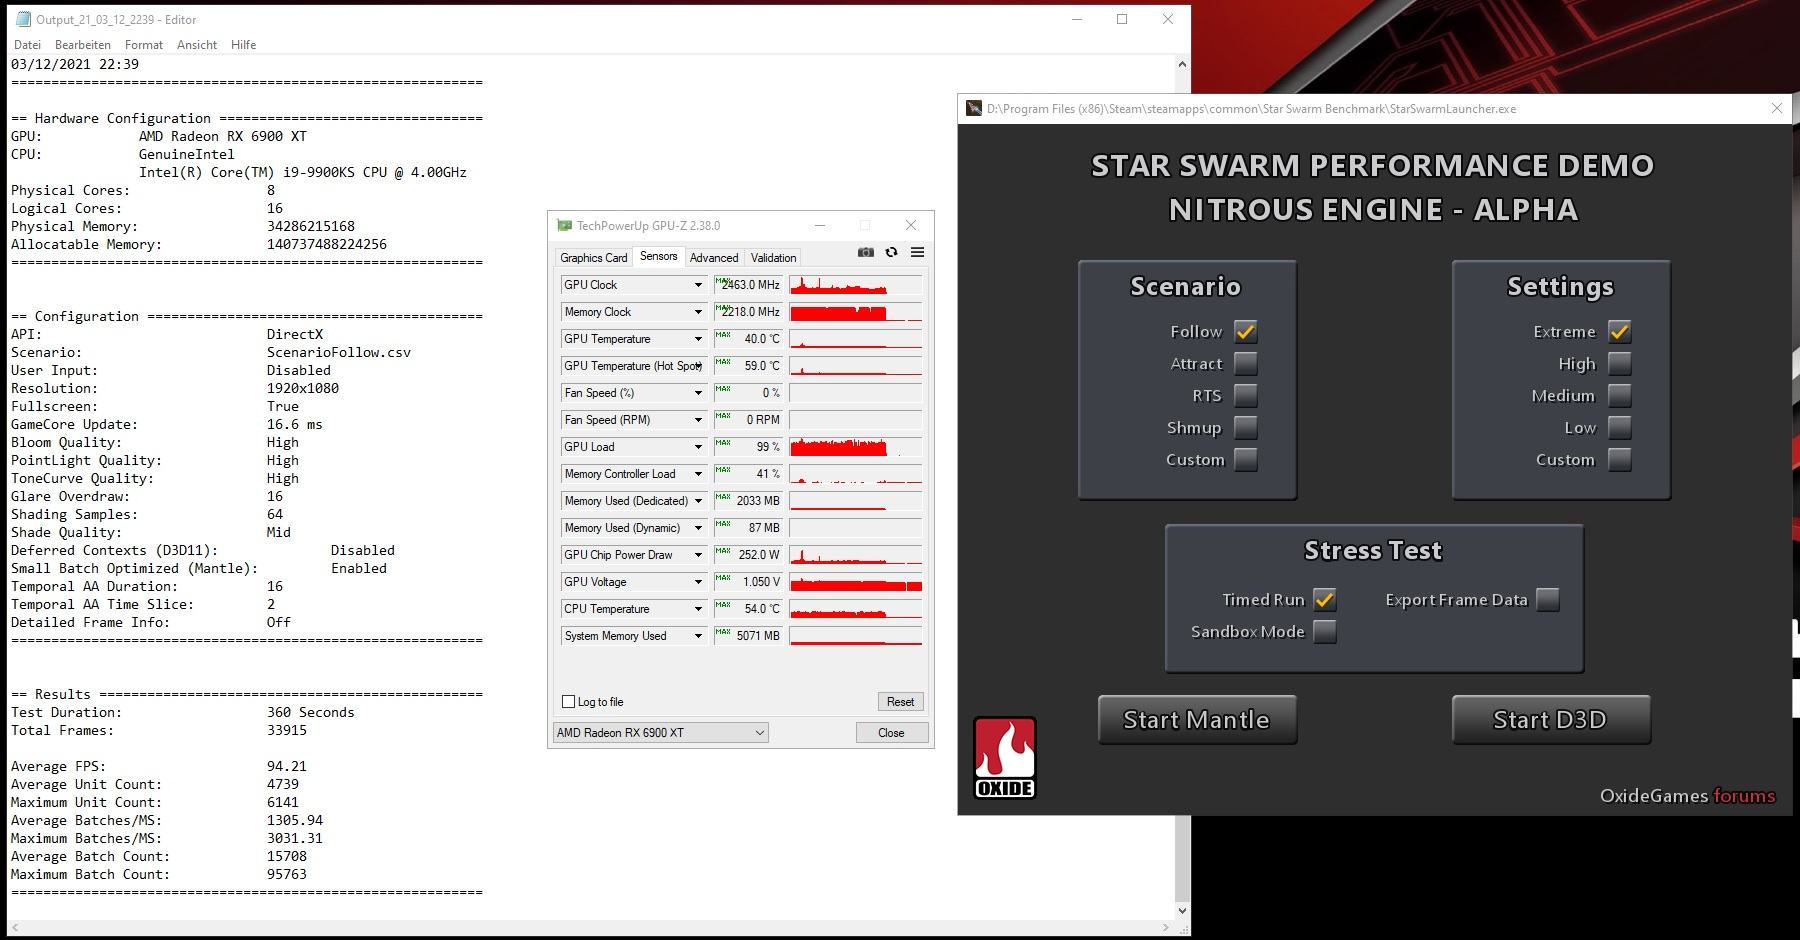This screenshot has height=940, width=1800.
Task: Open the GPU Clock sensor dropdown
Action: click(x=698, y=285)
